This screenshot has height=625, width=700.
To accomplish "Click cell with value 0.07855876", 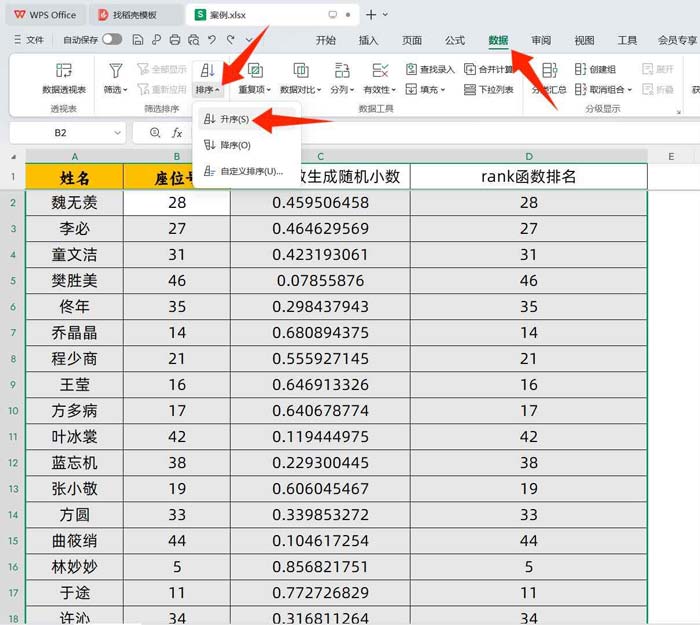I will click(x=320, y=281).
